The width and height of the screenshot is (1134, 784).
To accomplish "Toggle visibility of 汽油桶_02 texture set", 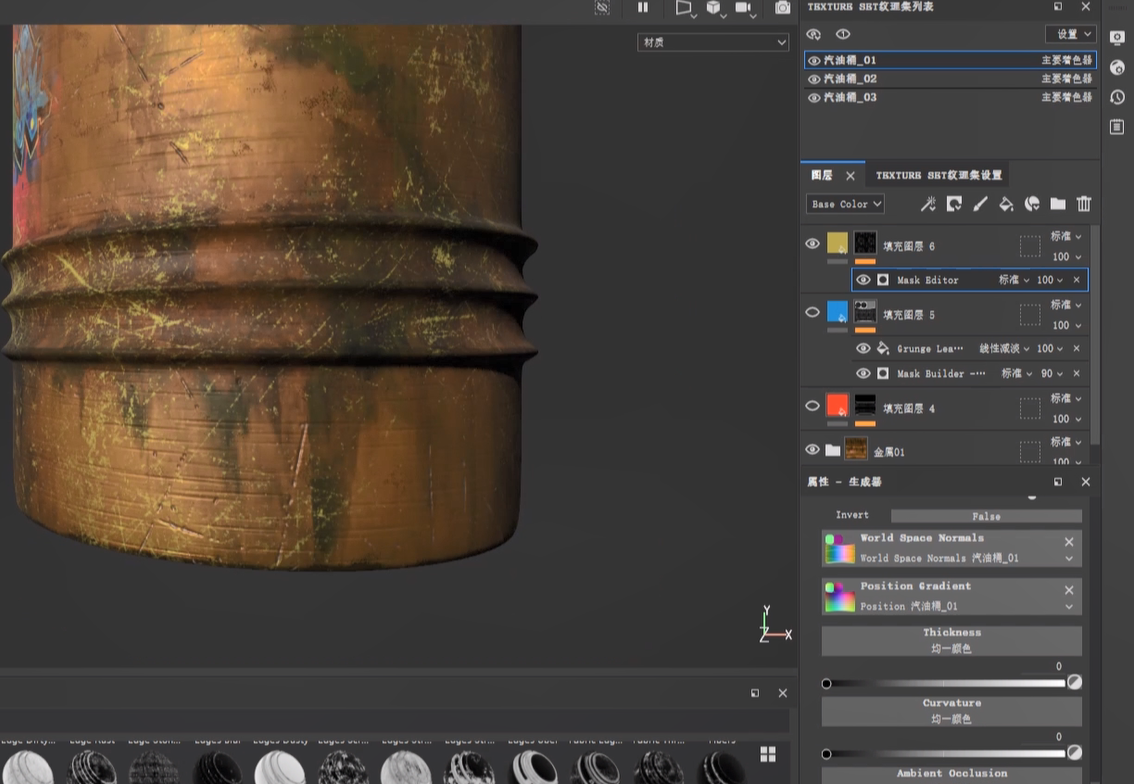I will click(x=814, y=79).
